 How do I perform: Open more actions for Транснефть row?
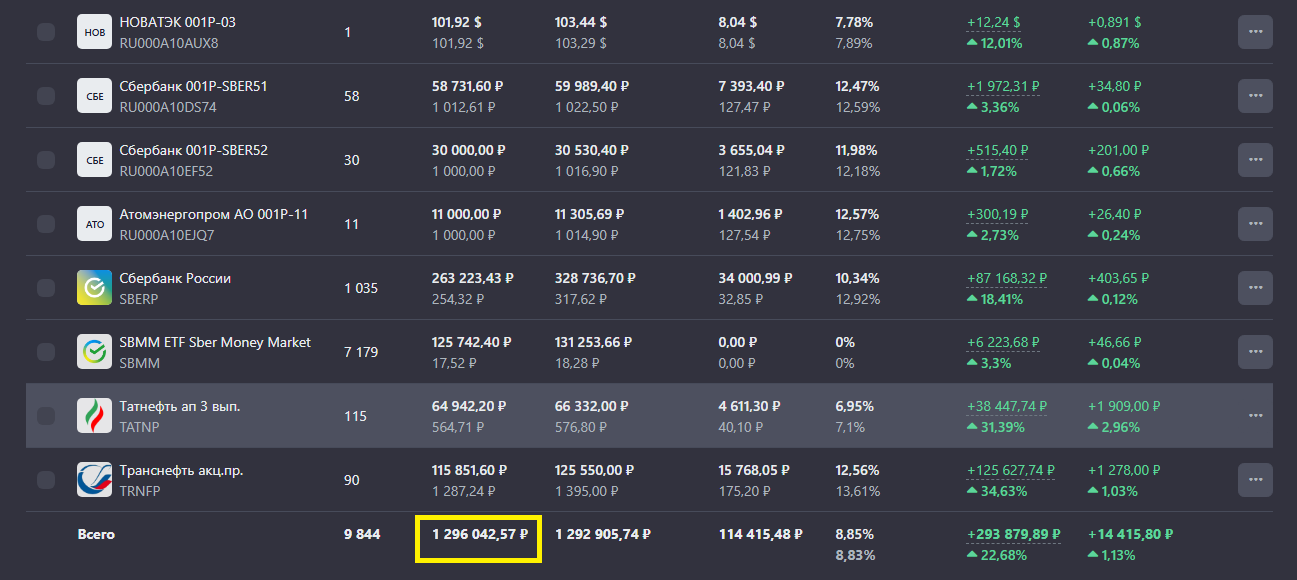click(x=1255, y=480)
